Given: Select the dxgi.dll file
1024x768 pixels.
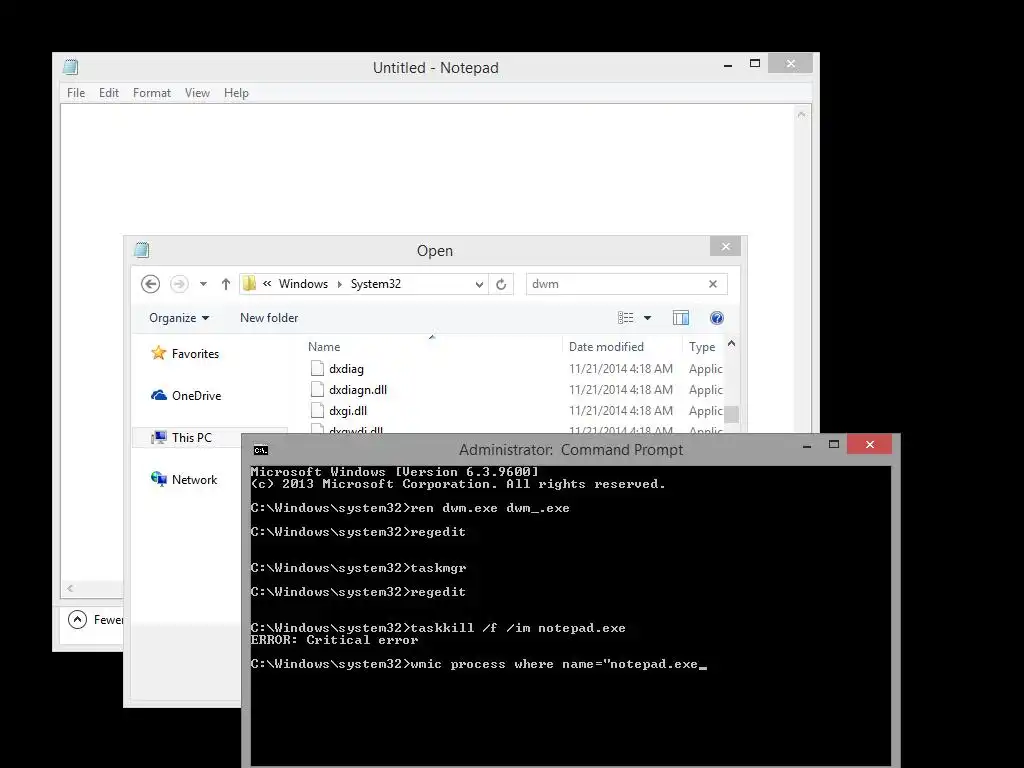Looking at the screenshot, I should [x=348, y=411].
